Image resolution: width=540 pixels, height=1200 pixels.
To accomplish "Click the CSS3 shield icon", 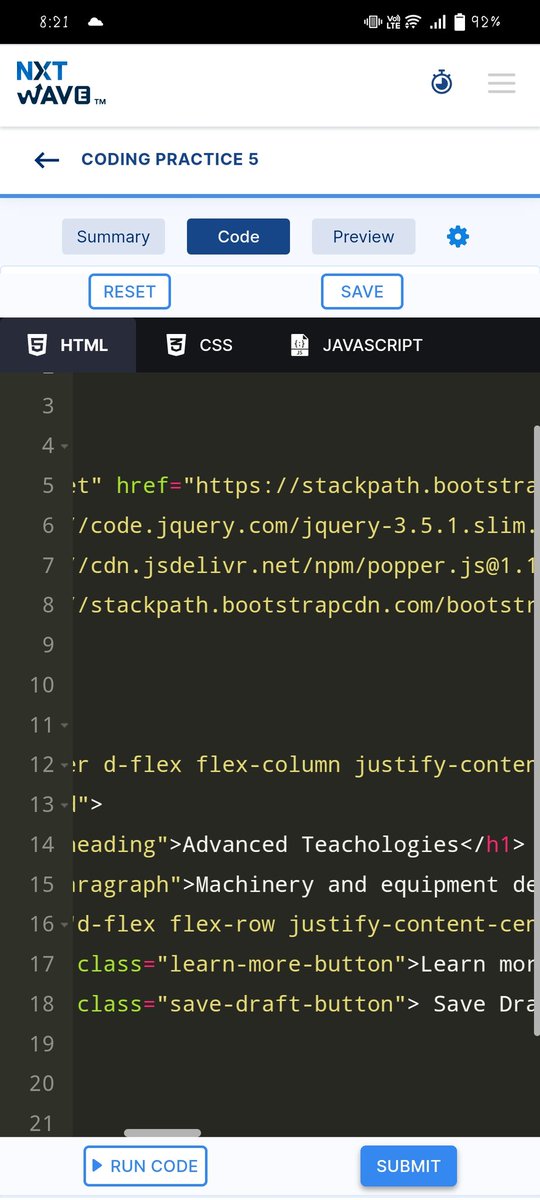I will (176, 345).
